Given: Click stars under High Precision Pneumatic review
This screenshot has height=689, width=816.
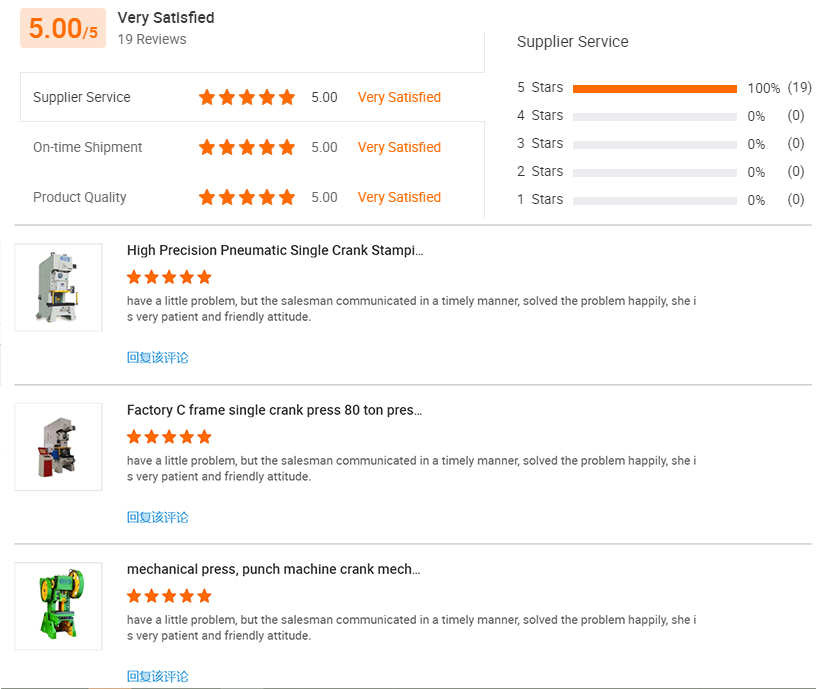Looking at the screenshot, I should pos(169,277).
